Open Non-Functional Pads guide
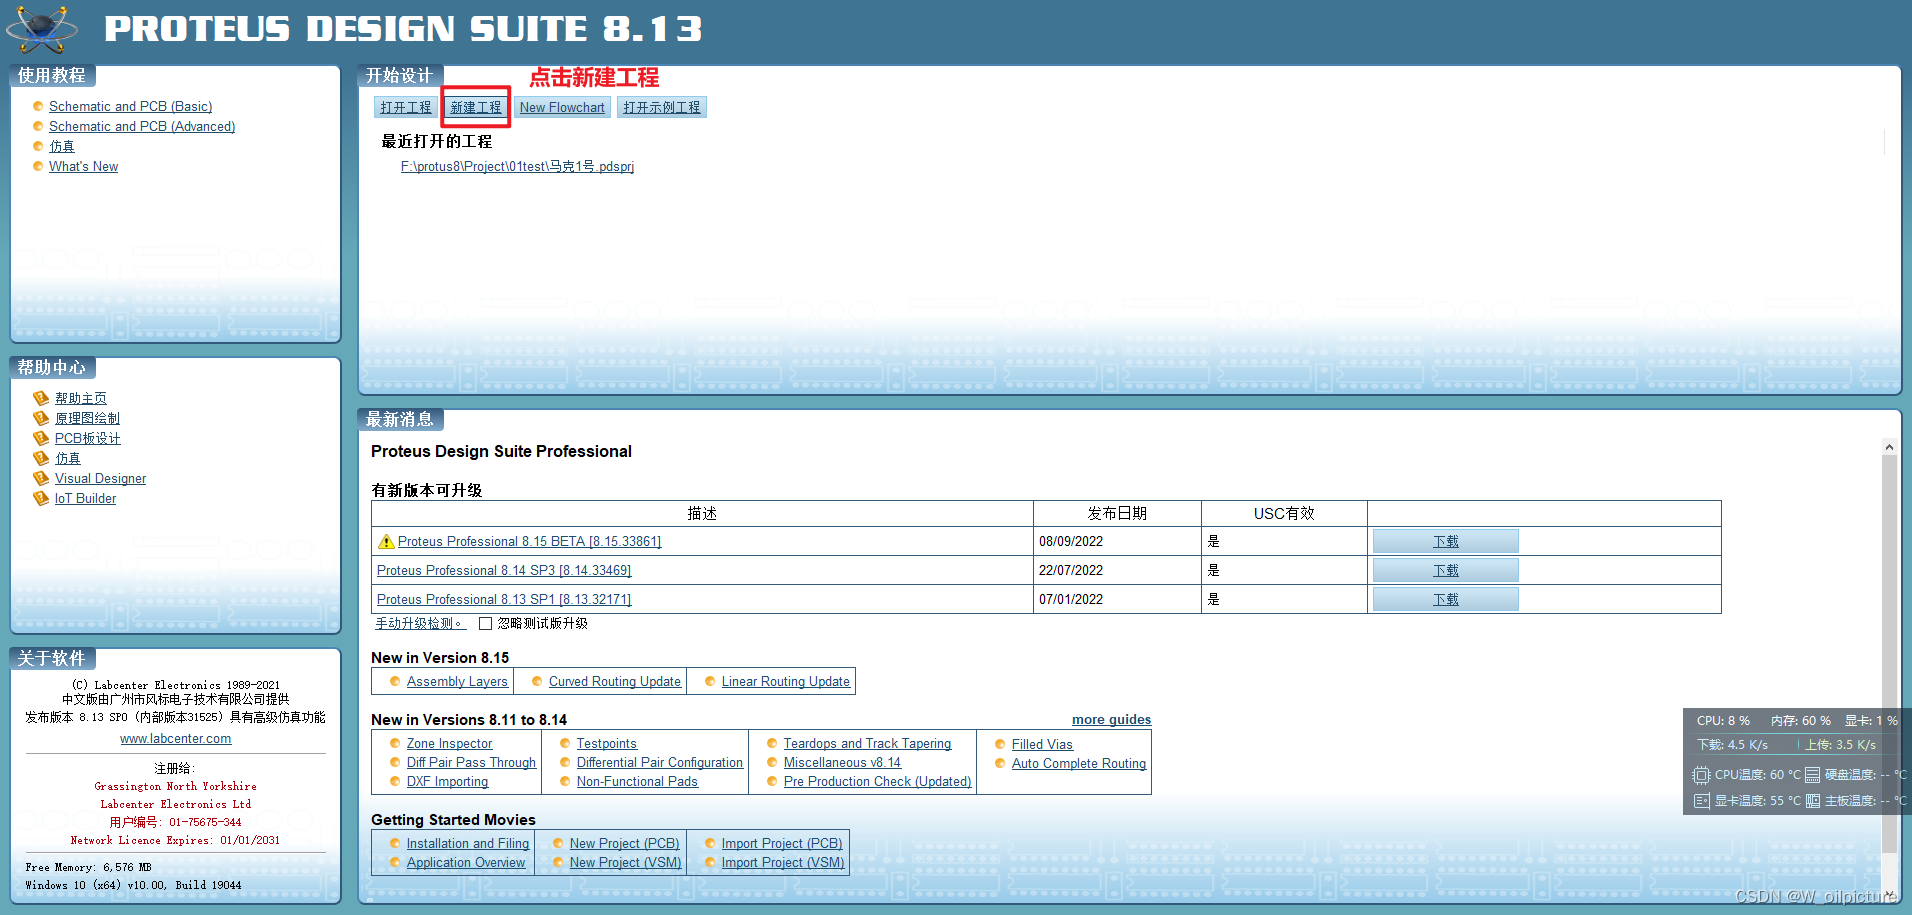Viewport: 1912px width, 915px height. click(x=637, y=781)
